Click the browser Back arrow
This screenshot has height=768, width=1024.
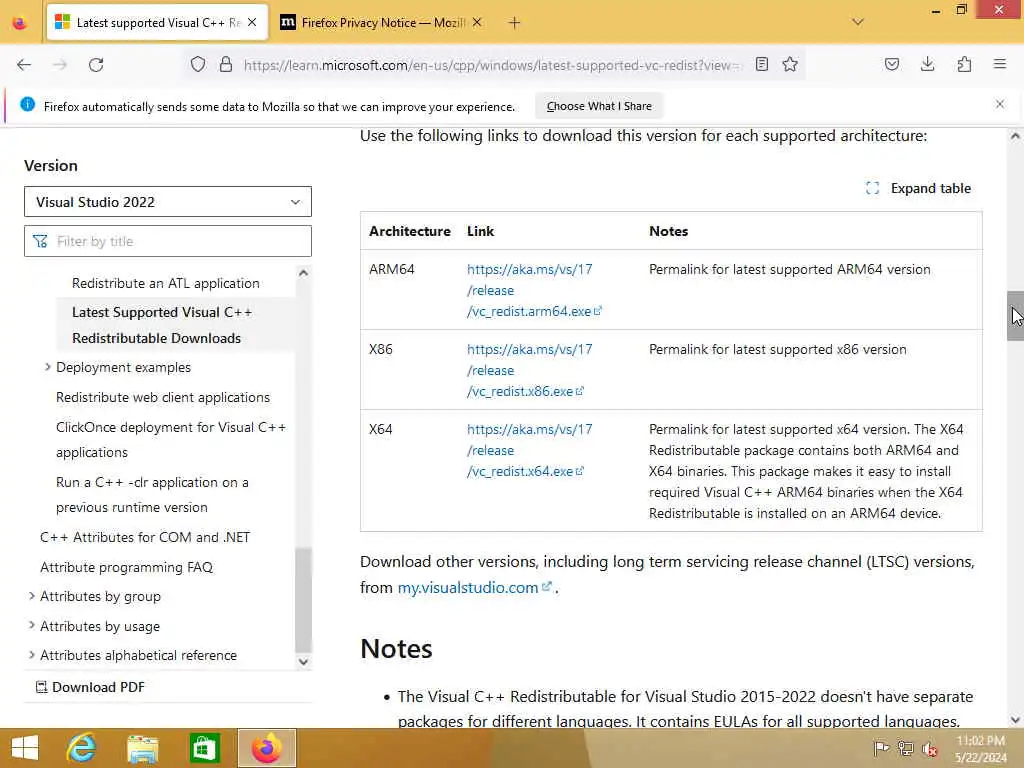[x=24, y=65]
